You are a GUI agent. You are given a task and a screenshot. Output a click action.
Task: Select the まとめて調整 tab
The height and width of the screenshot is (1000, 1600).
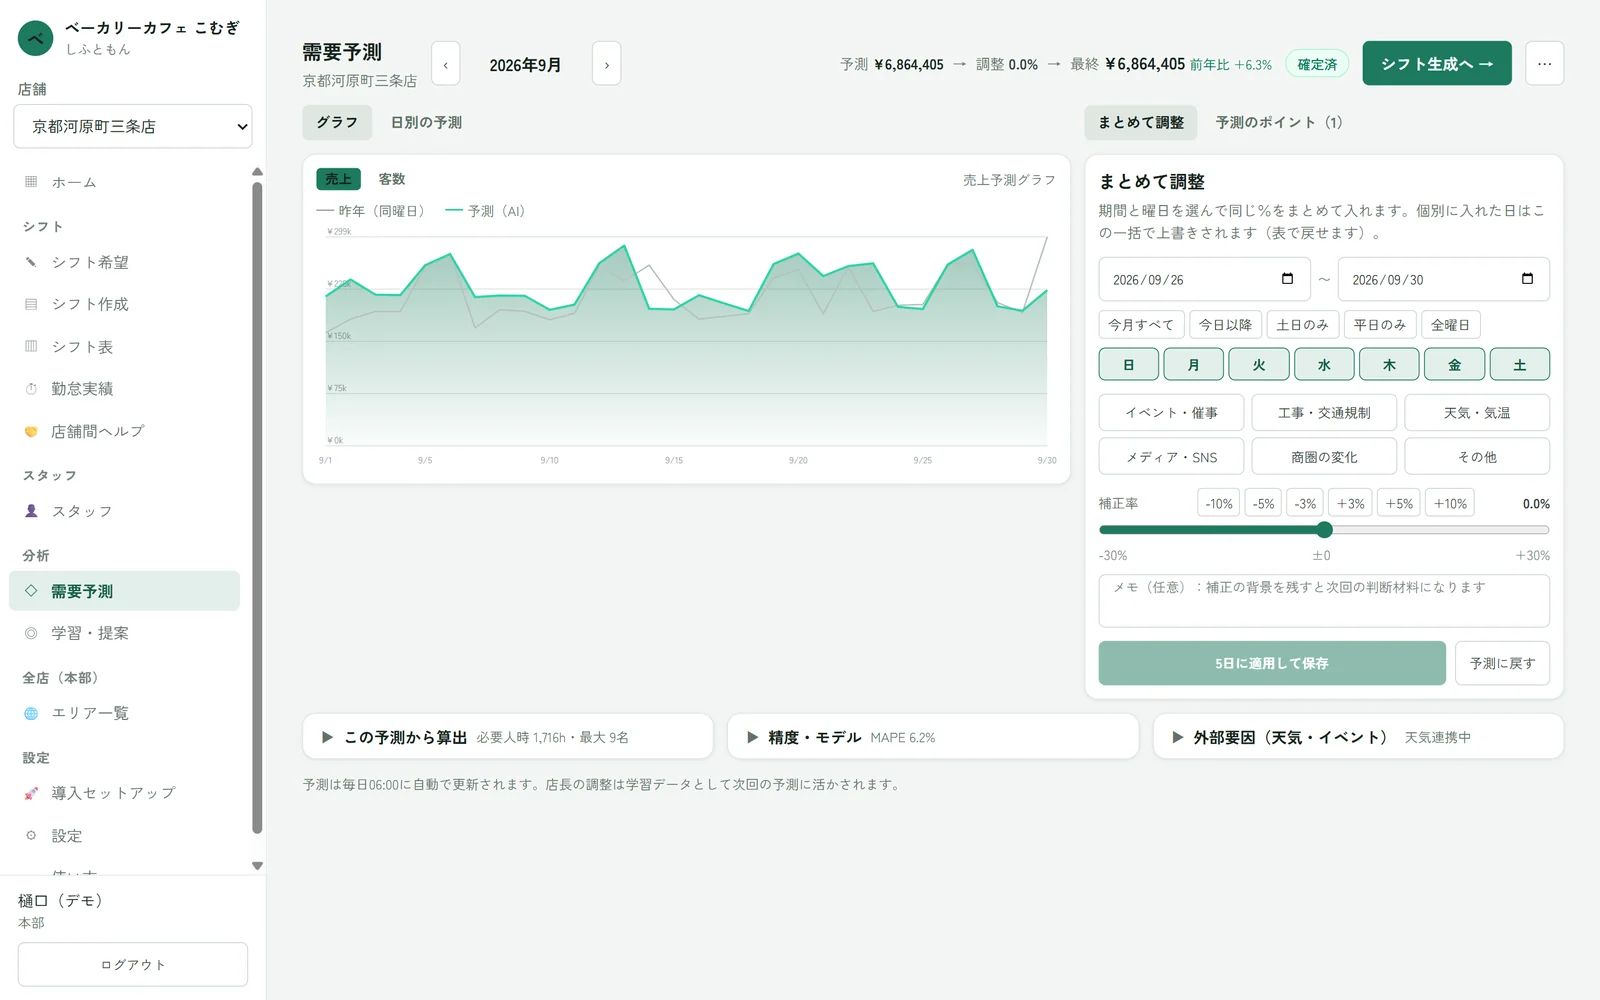point(1141,122)
